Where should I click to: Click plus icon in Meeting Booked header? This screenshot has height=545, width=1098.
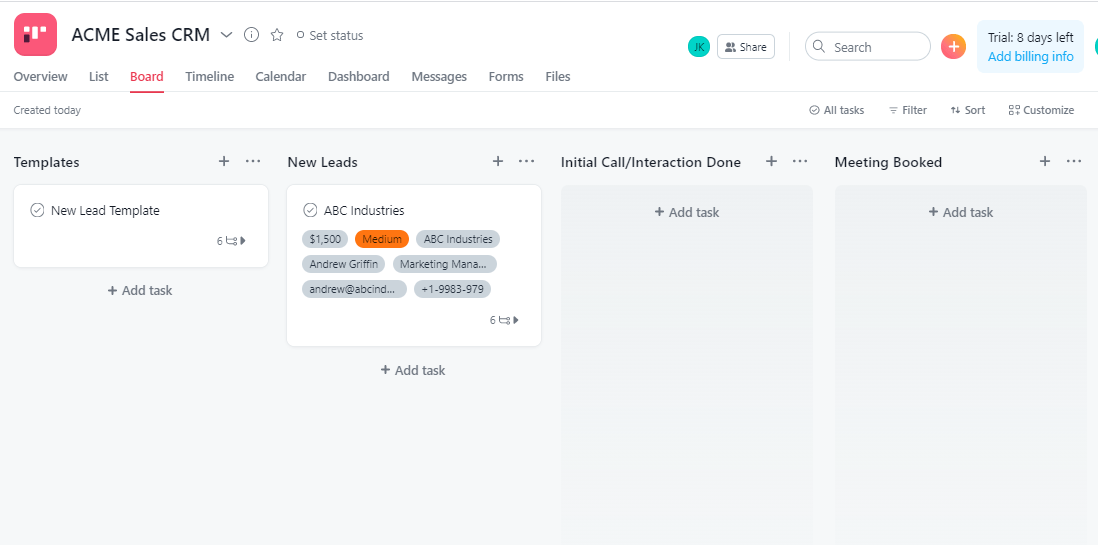coord(1045,161)
